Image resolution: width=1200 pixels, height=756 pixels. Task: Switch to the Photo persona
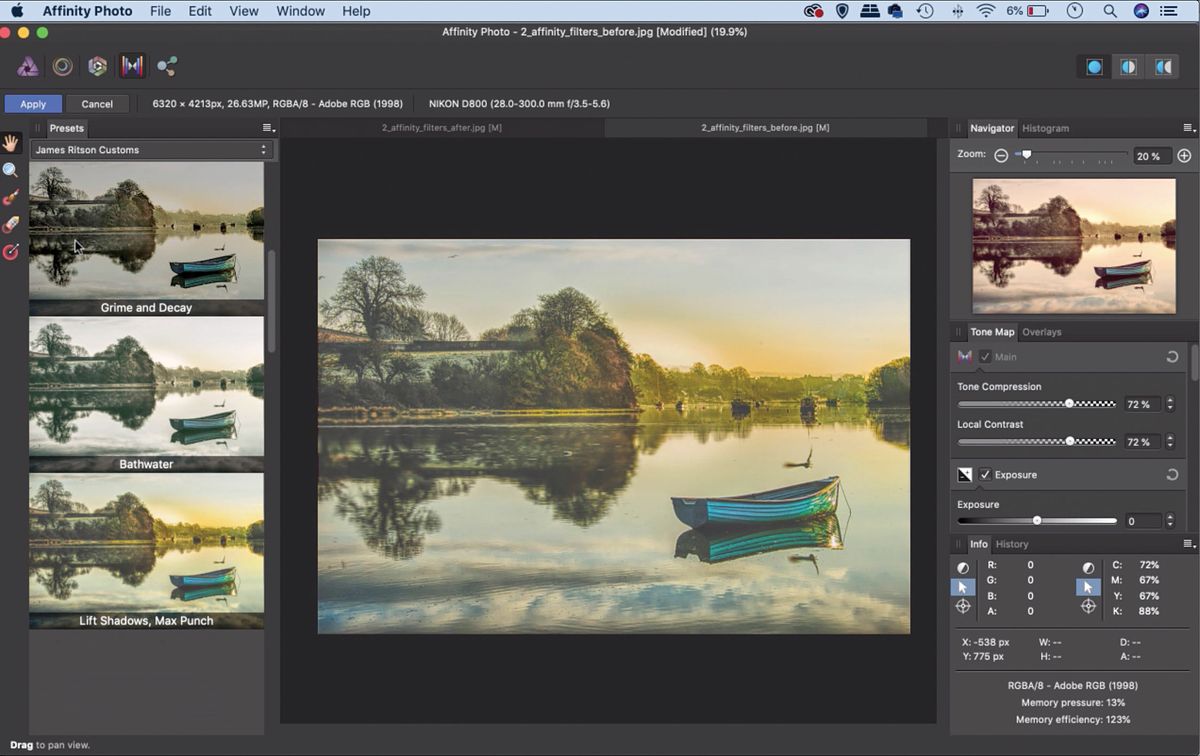coord(27,66)
